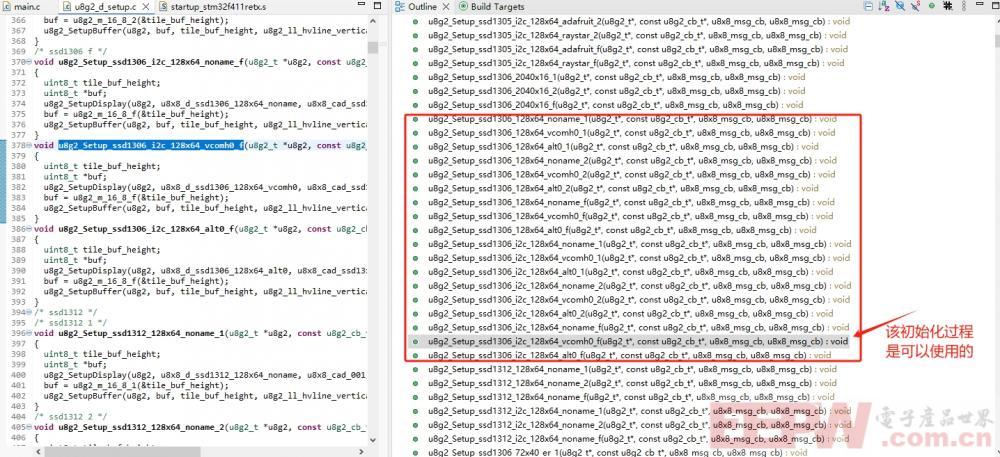
Task: Click icon of u8g2_Setup_ssd1306_128x64_vcomh0_2 outline item
Action: pos(415,174)
